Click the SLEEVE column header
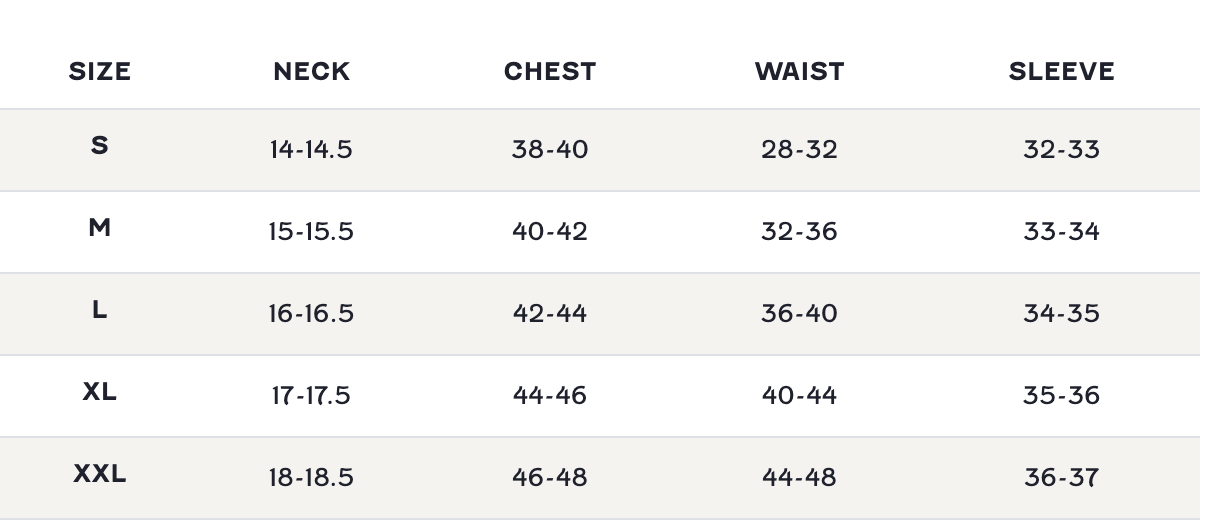1208x524 pixels. [1061, 72]
